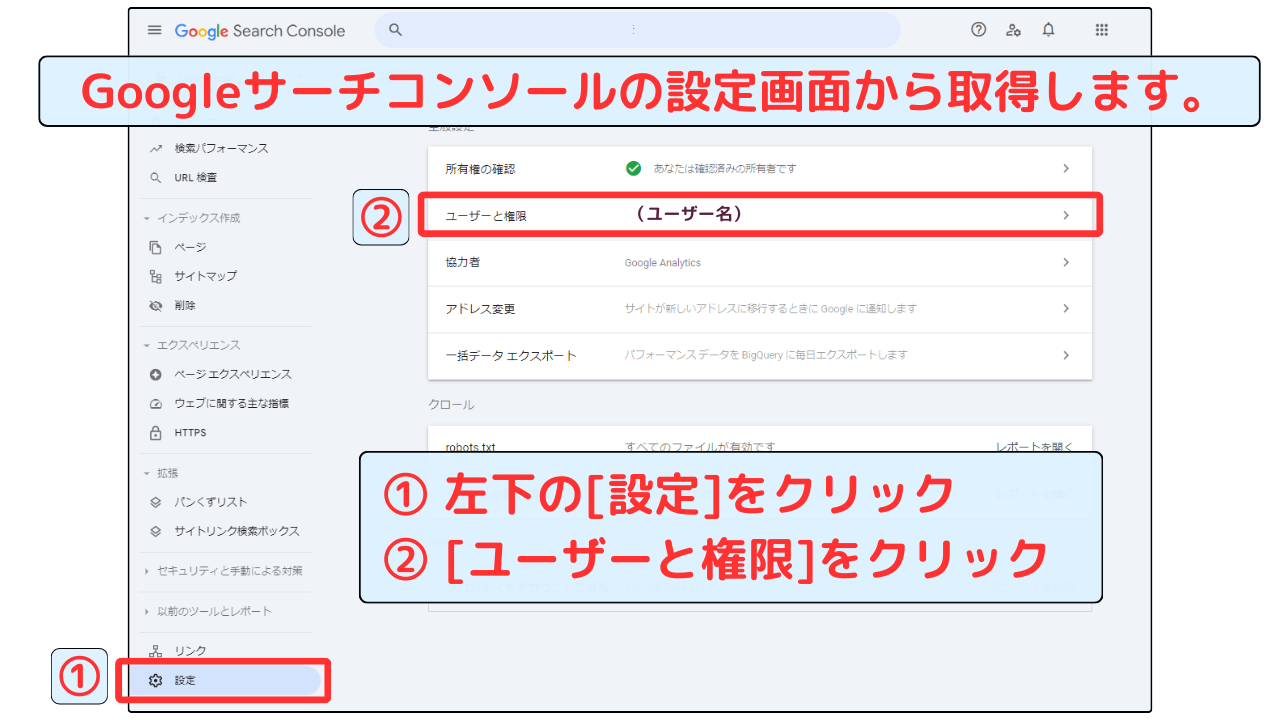Open リンク in the sidebar
Image resolution: width=1280 pixels, height=720 pixels.
coord(190,651)
